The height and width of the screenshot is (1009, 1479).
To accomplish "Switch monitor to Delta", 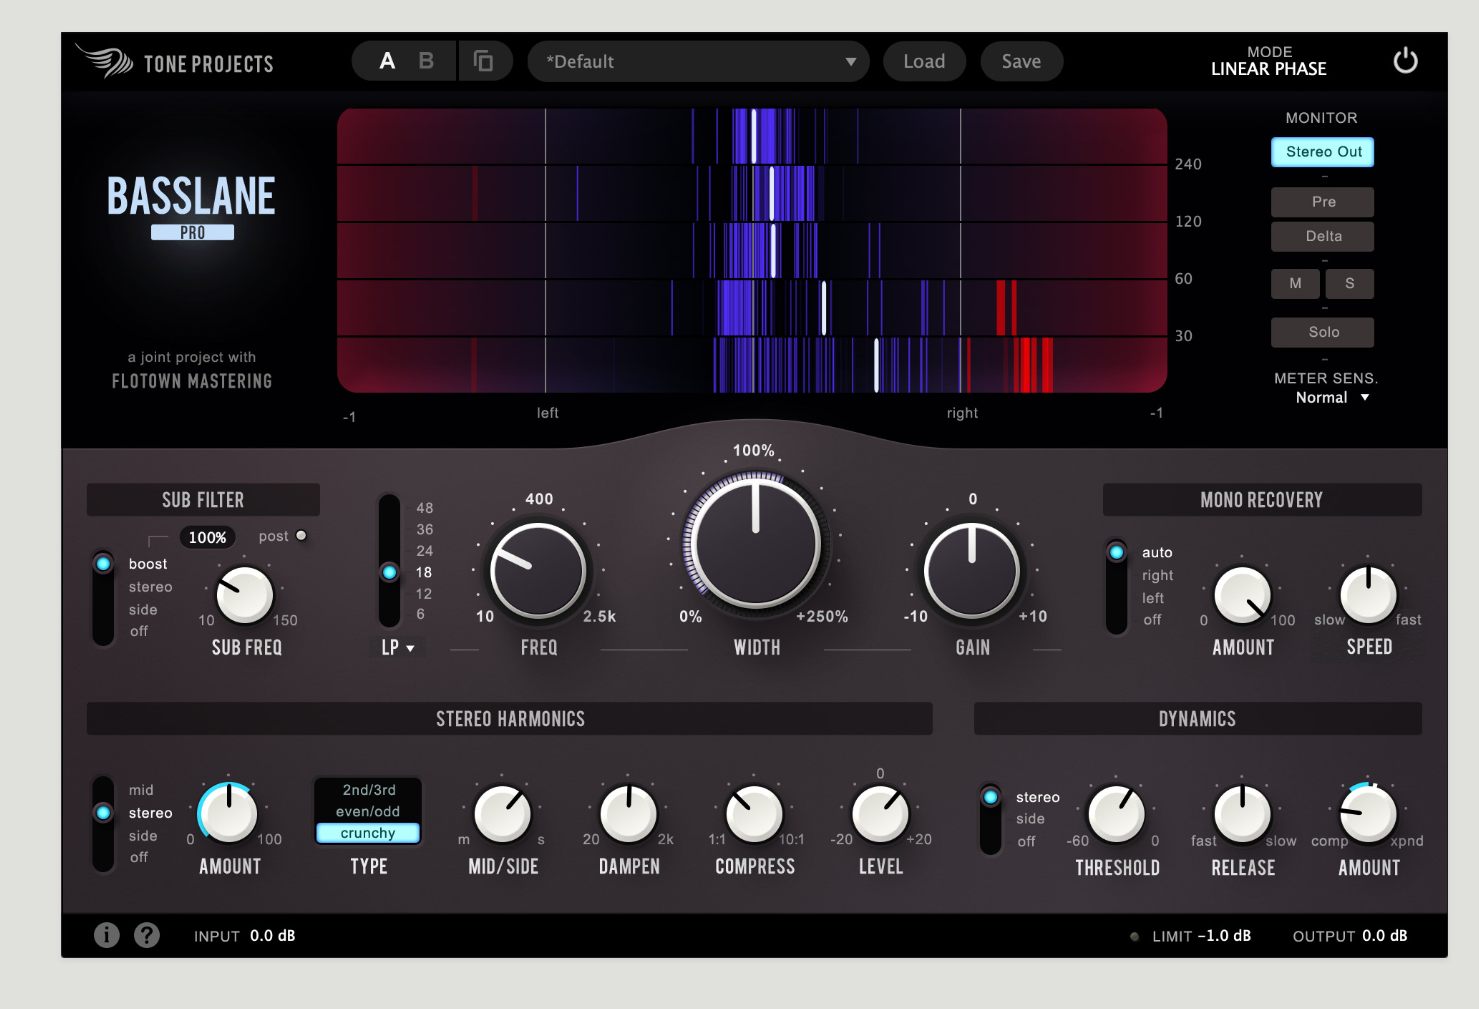I will 1323,236.
